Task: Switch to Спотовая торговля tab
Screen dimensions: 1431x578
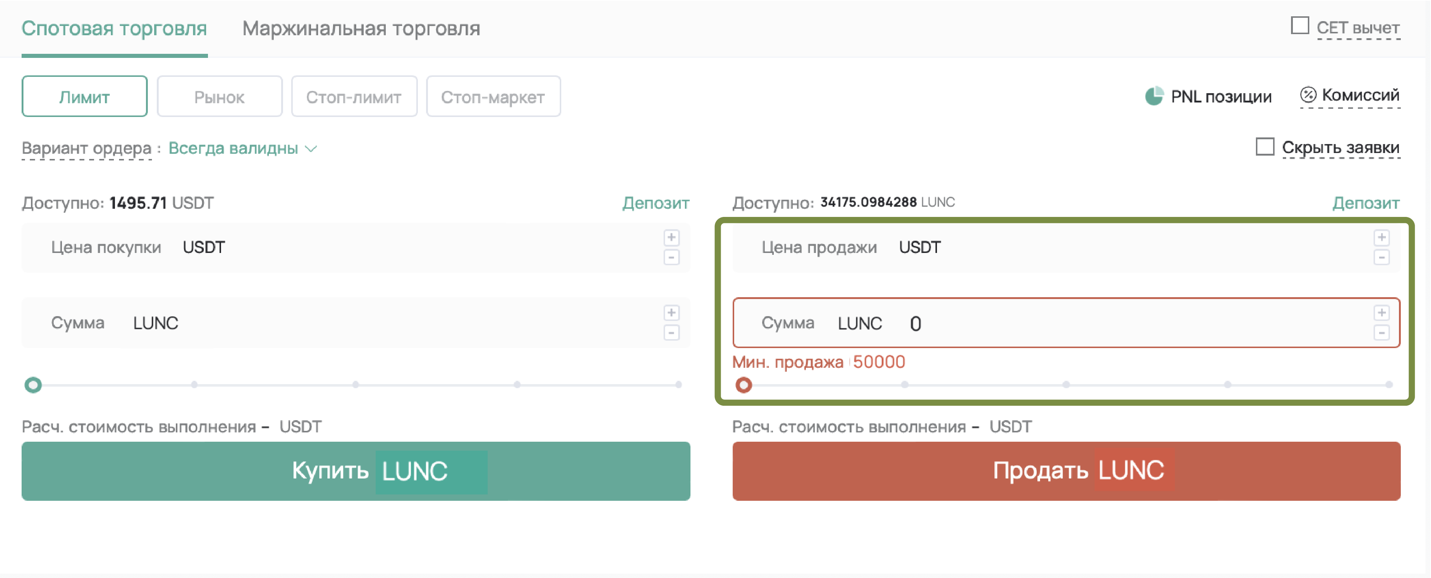Action: click(x=114, y=28)
